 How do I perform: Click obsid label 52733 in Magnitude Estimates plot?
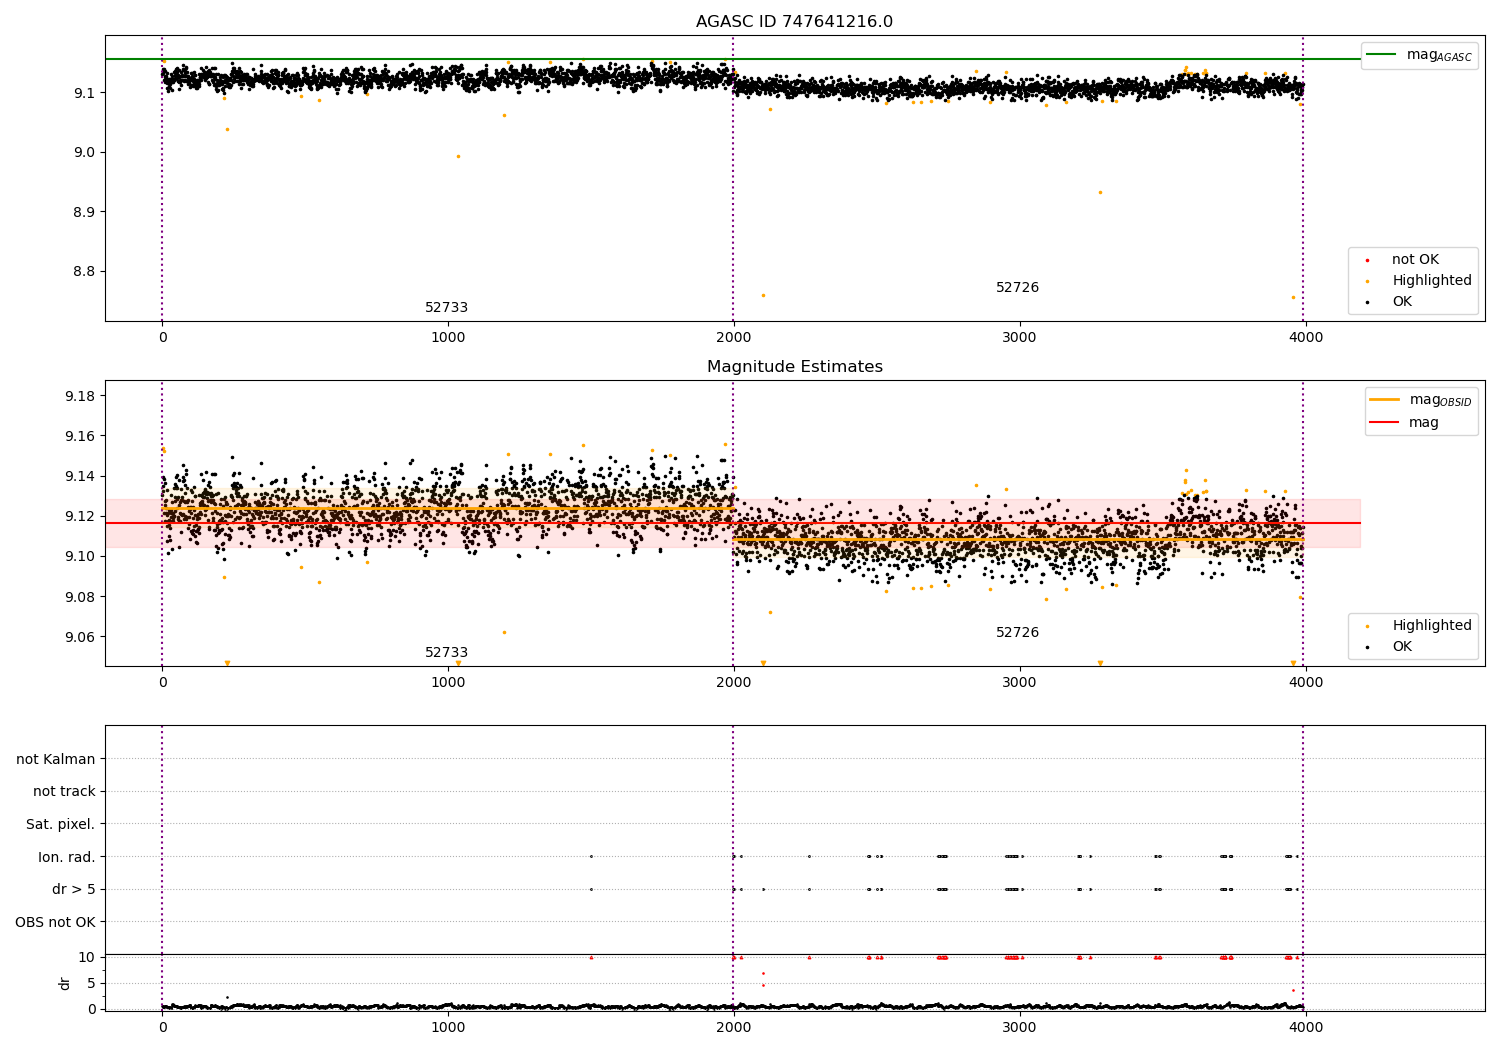(x=446, y=653)
